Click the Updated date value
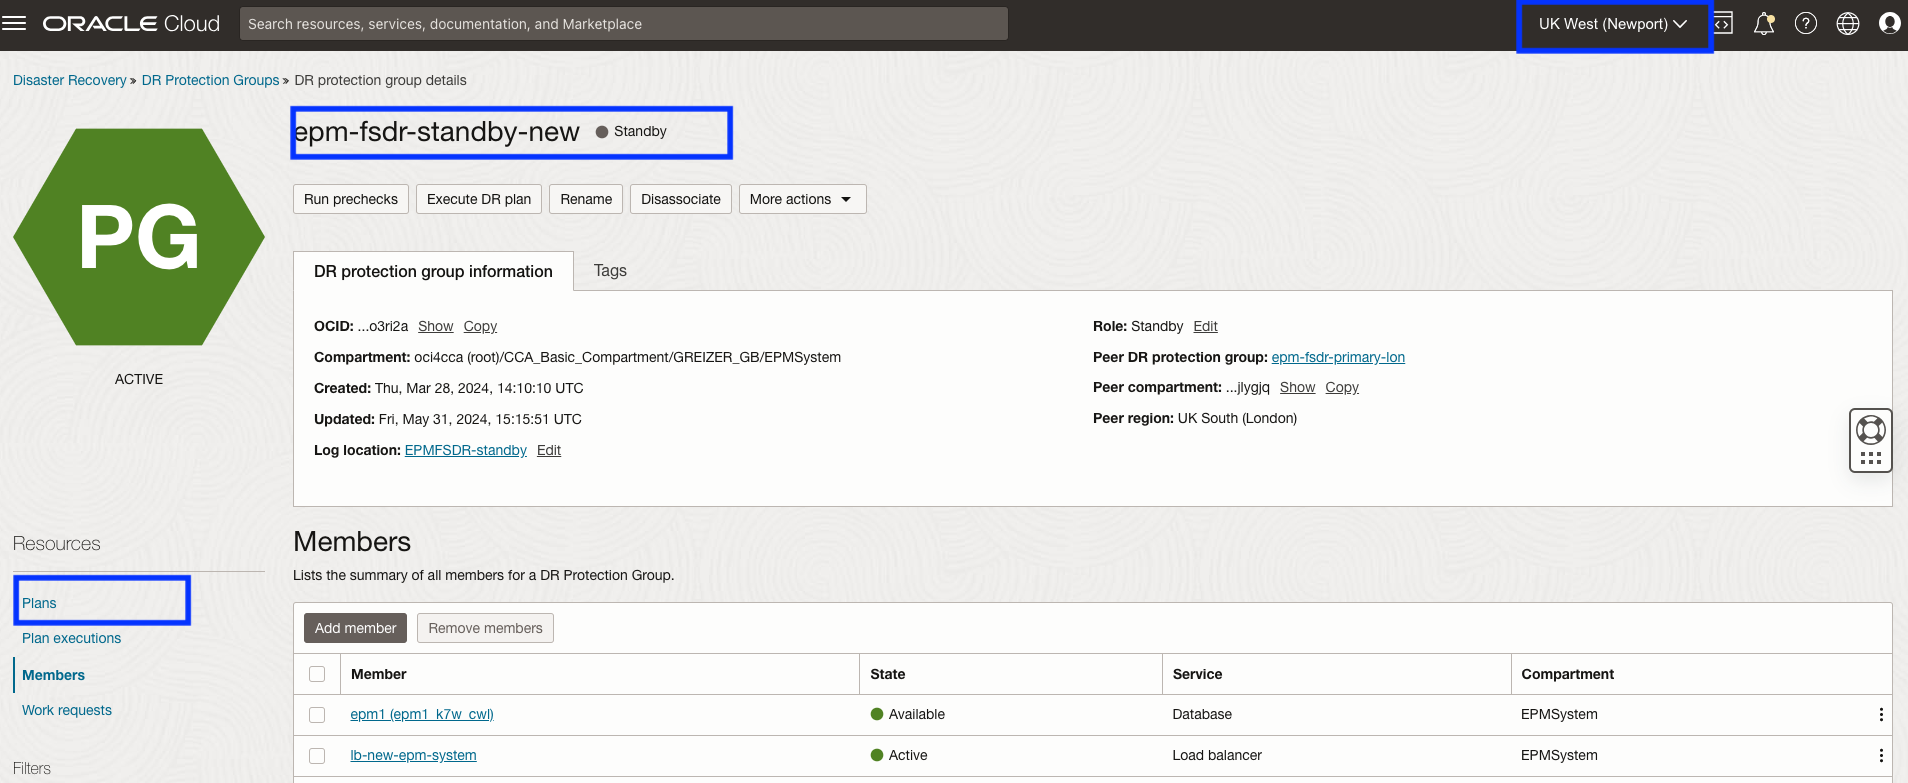The image size is (1908, 783). pyautogui.click(x=480, y=419)
